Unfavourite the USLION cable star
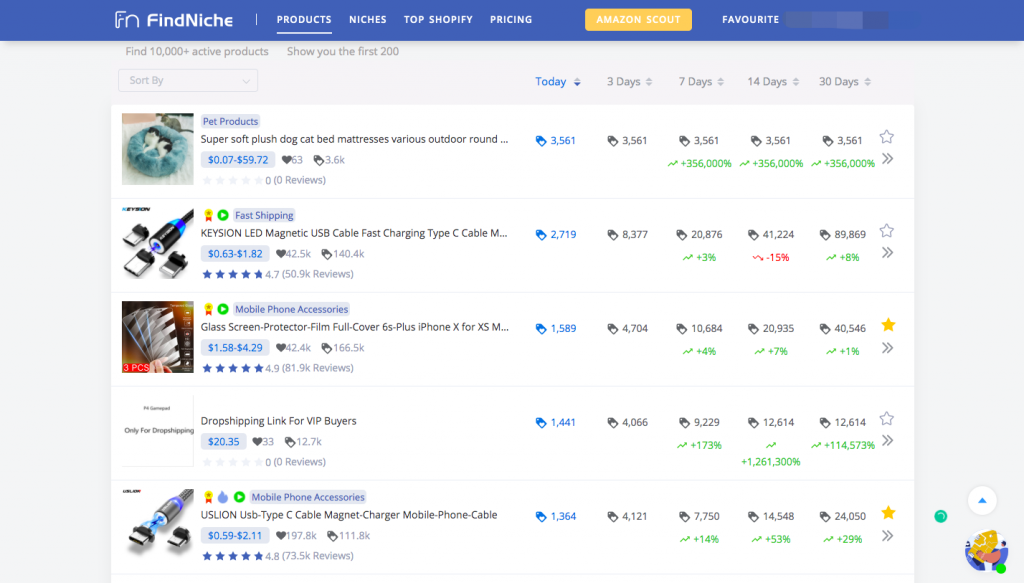This screenshot has width=1024, height=583. click(x=888, y=513)
